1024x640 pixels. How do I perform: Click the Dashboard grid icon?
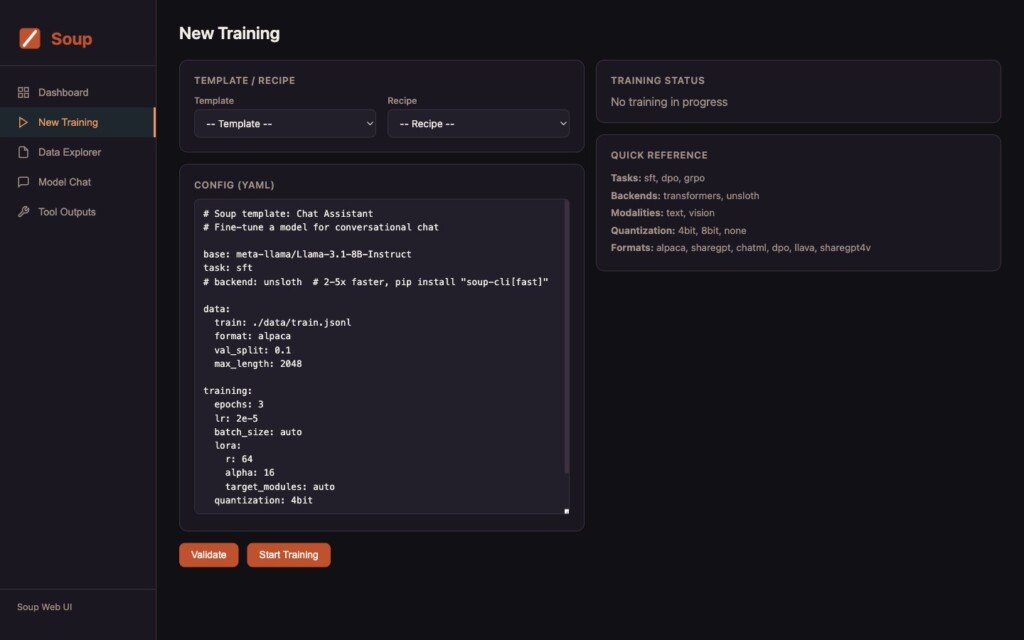24,93
